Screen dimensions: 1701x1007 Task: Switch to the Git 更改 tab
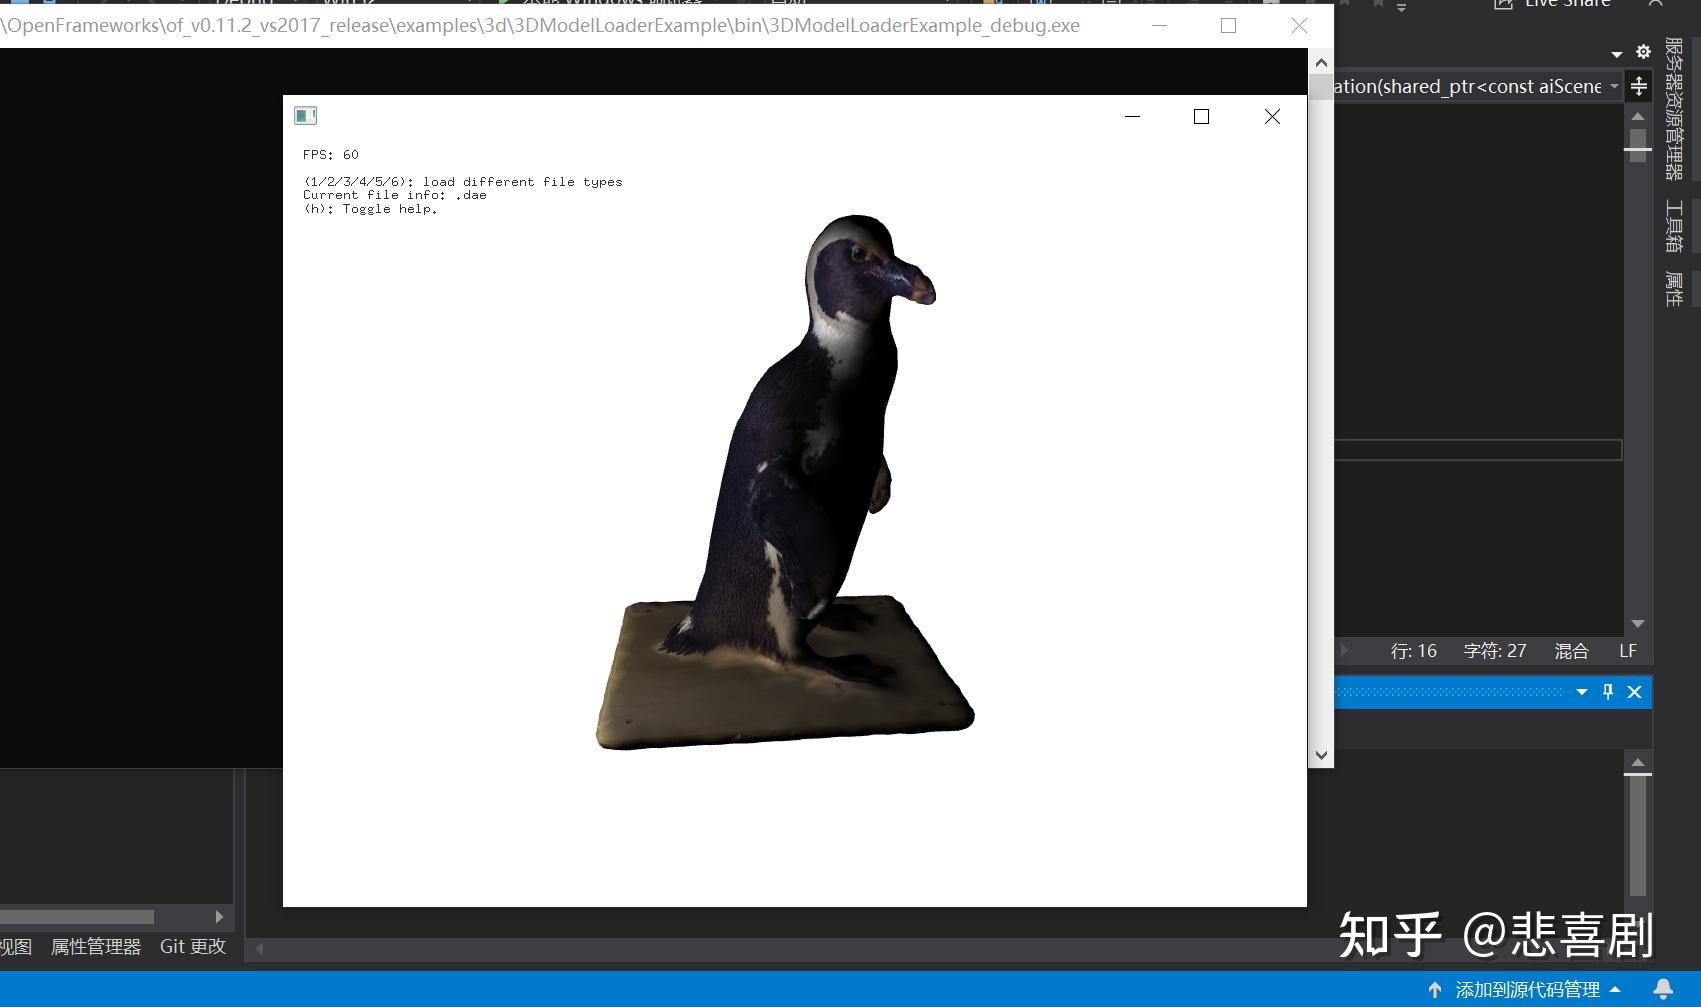[192, 946]
